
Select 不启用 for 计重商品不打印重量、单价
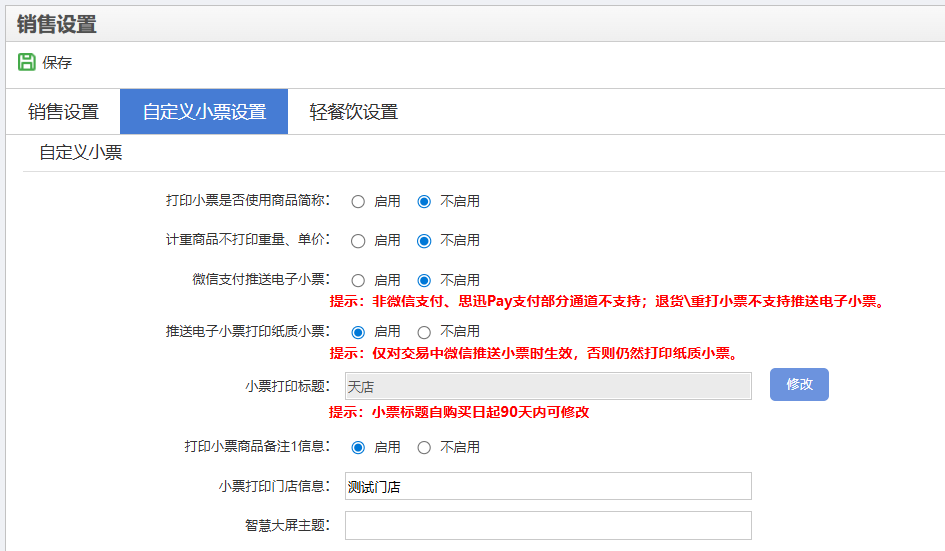(424, 241)
